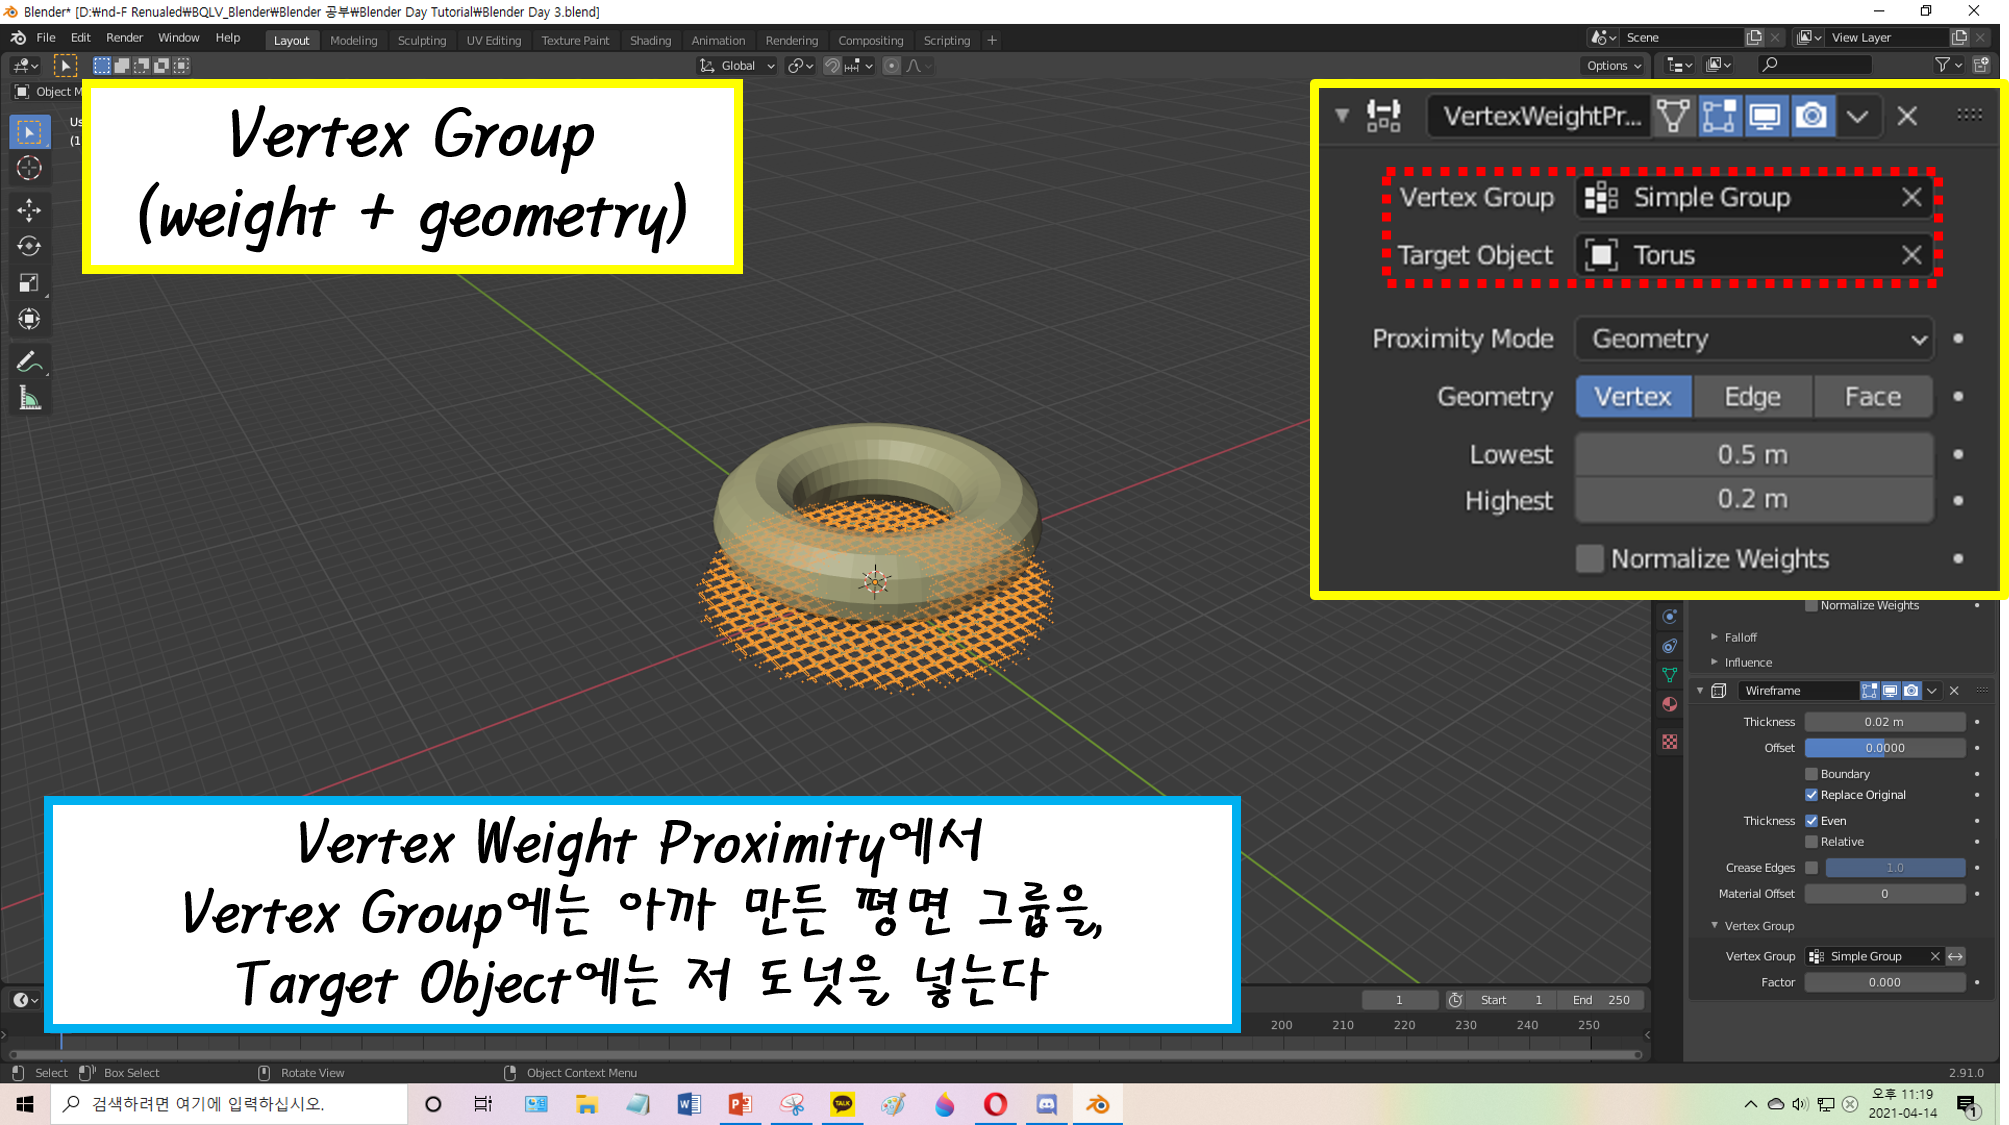Screen dimensions: 2009x1125
Task: Select the Rotate tool
Action: click(x=29, y=246)
